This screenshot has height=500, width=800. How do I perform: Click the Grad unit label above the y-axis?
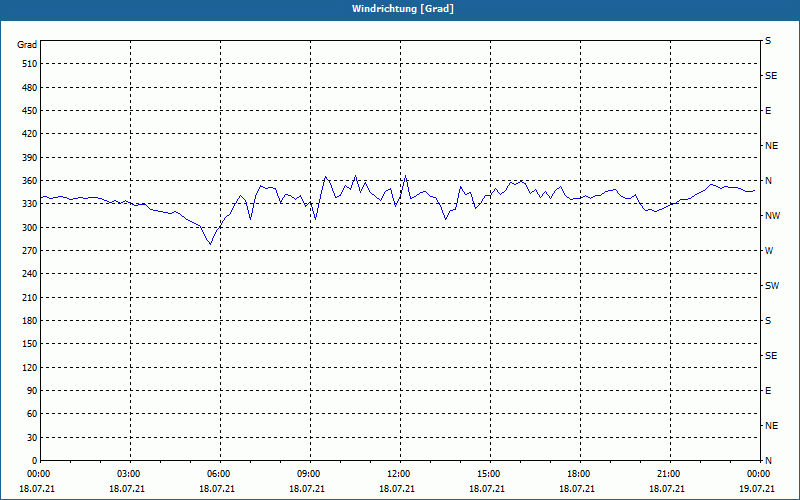(x=27, y=45)
